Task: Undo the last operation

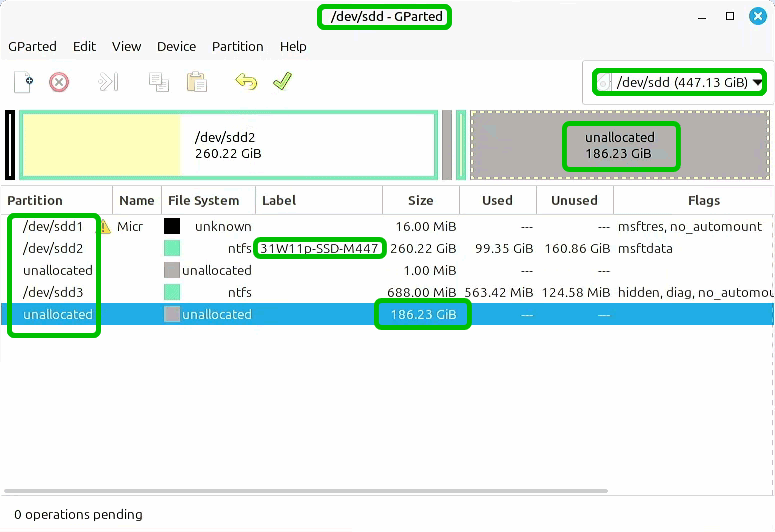Action: (246, 82)
